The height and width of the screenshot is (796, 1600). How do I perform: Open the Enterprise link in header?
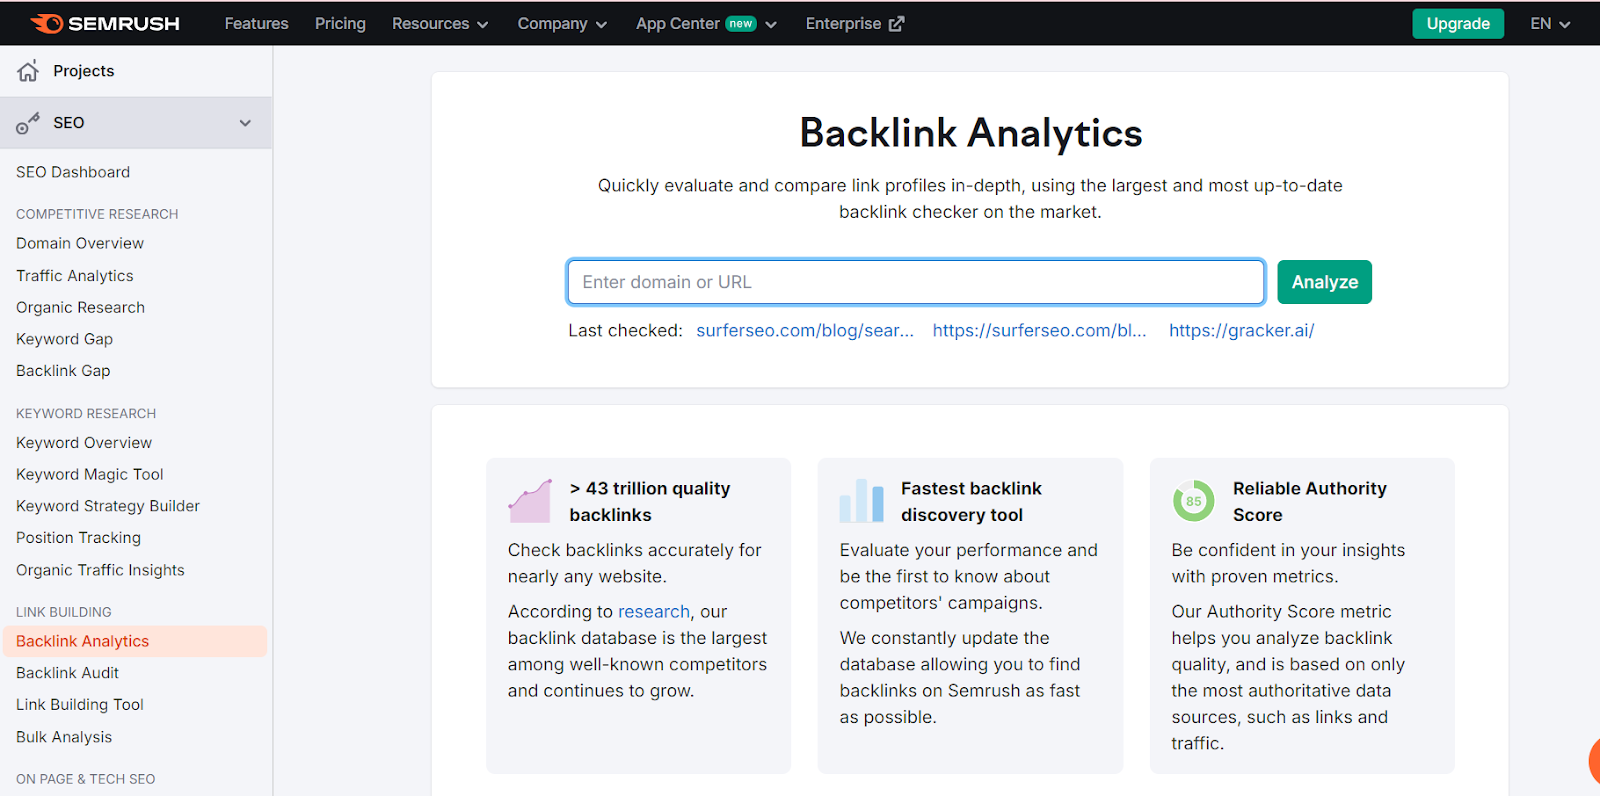[854, 23]
